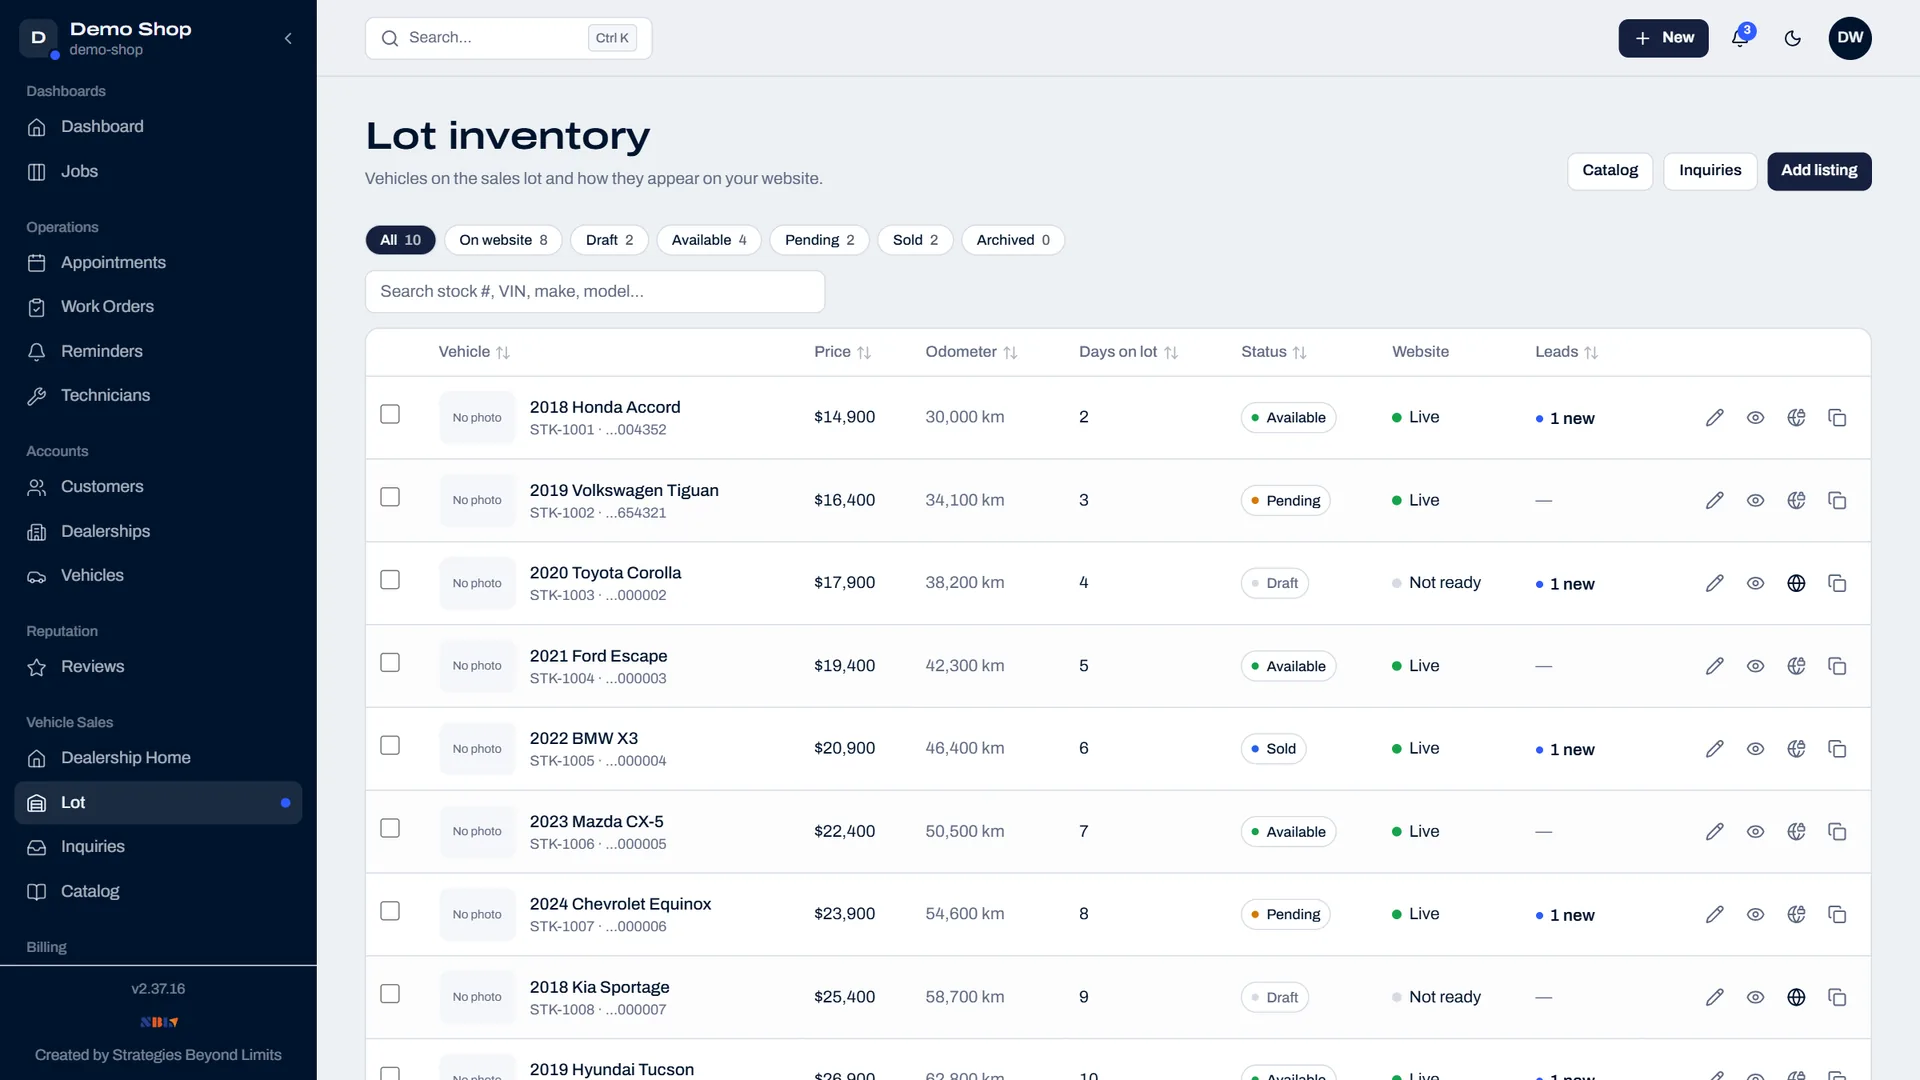
Task: Open the Inquiries button near page title
Action: (x=1710, y=171)
